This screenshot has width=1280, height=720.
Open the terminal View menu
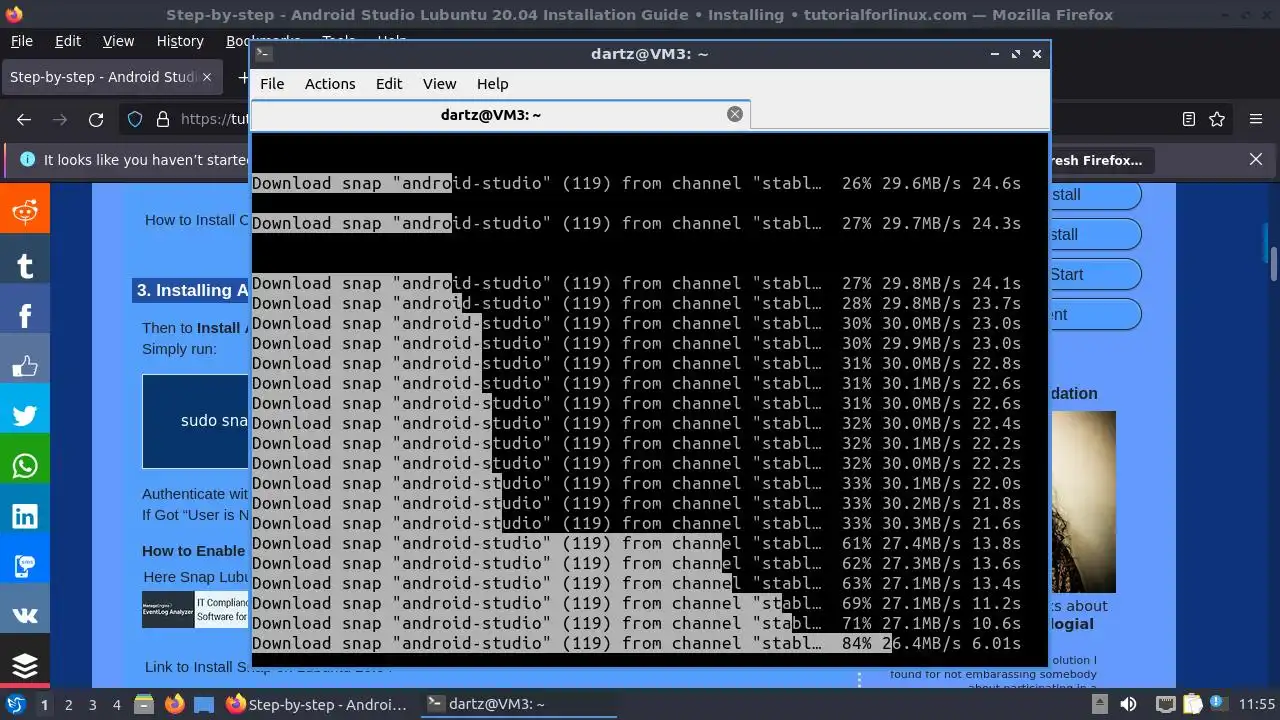tap(439, 84)
